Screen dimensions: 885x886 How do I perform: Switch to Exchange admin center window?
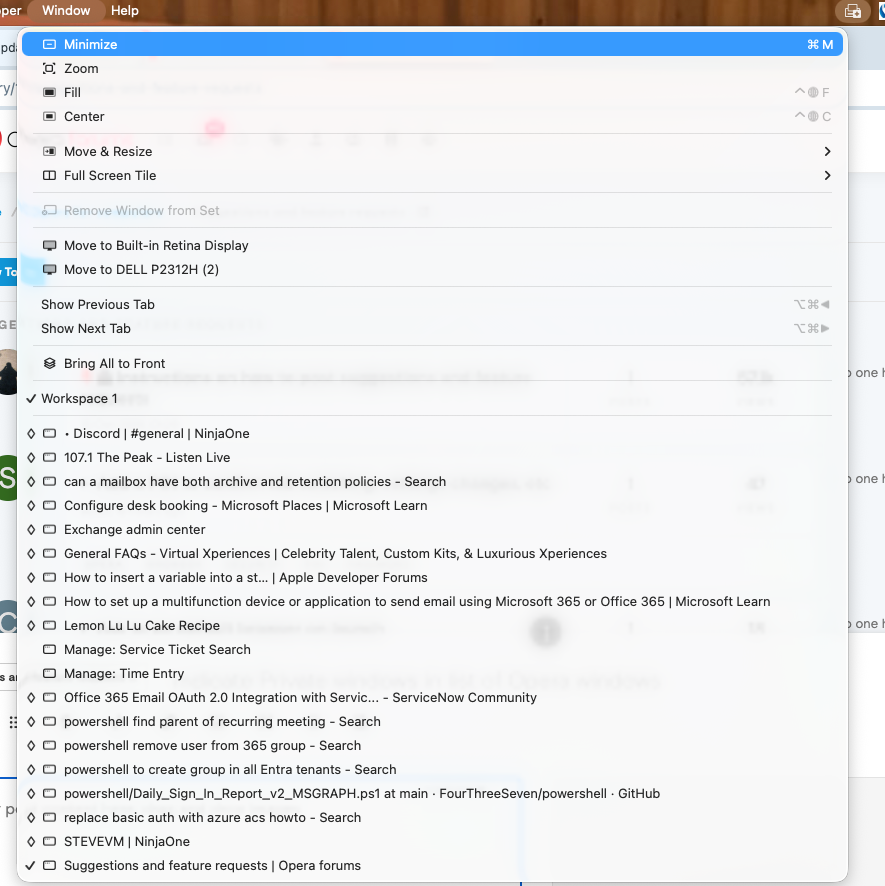[x=432, y=529]
